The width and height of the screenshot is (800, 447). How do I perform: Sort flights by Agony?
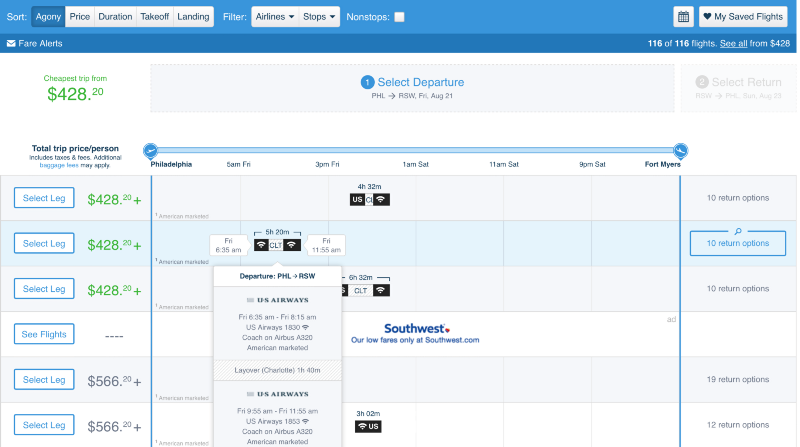pyautogui.click(x=48, y=17)
